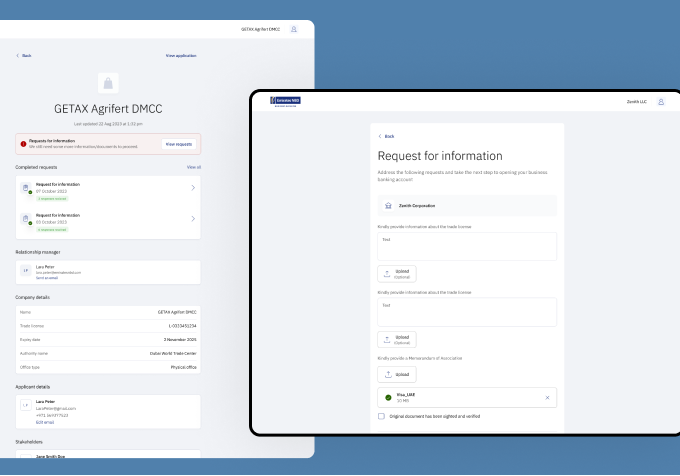The width and height of the screenshot is (680, 476).
Task: Remove the Visa_UAE uploaded file
Action: point(547,398)
